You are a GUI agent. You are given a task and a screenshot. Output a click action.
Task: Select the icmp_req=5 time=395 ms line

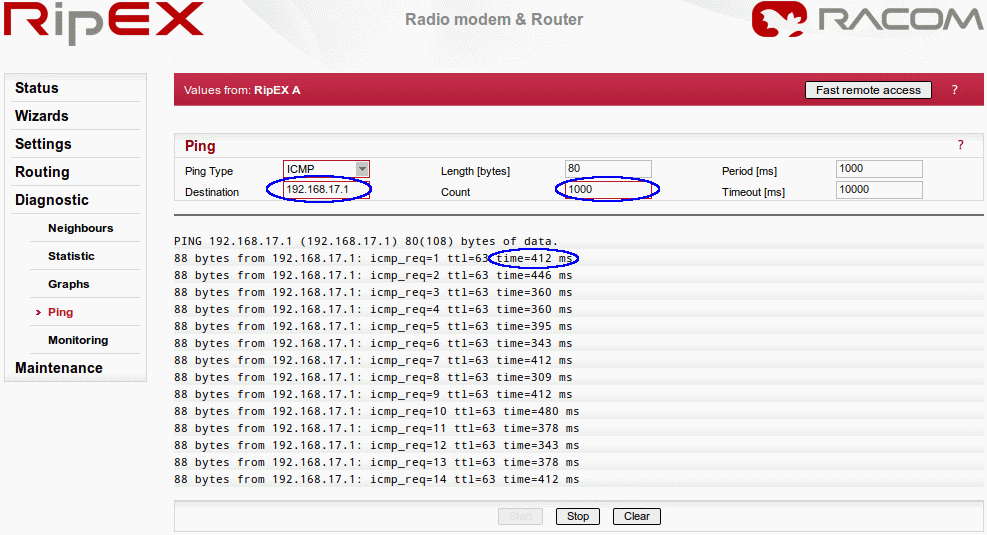(373, 326)
